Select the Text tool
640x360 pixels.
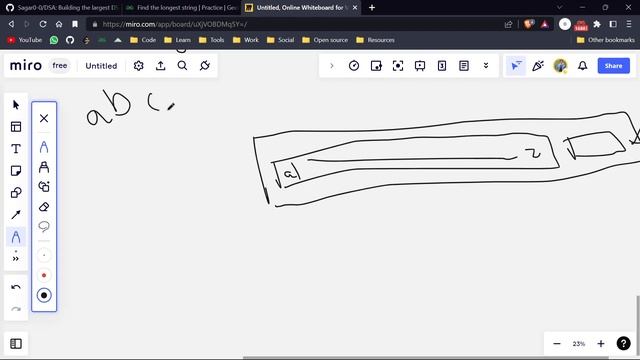tap(16, 149)
